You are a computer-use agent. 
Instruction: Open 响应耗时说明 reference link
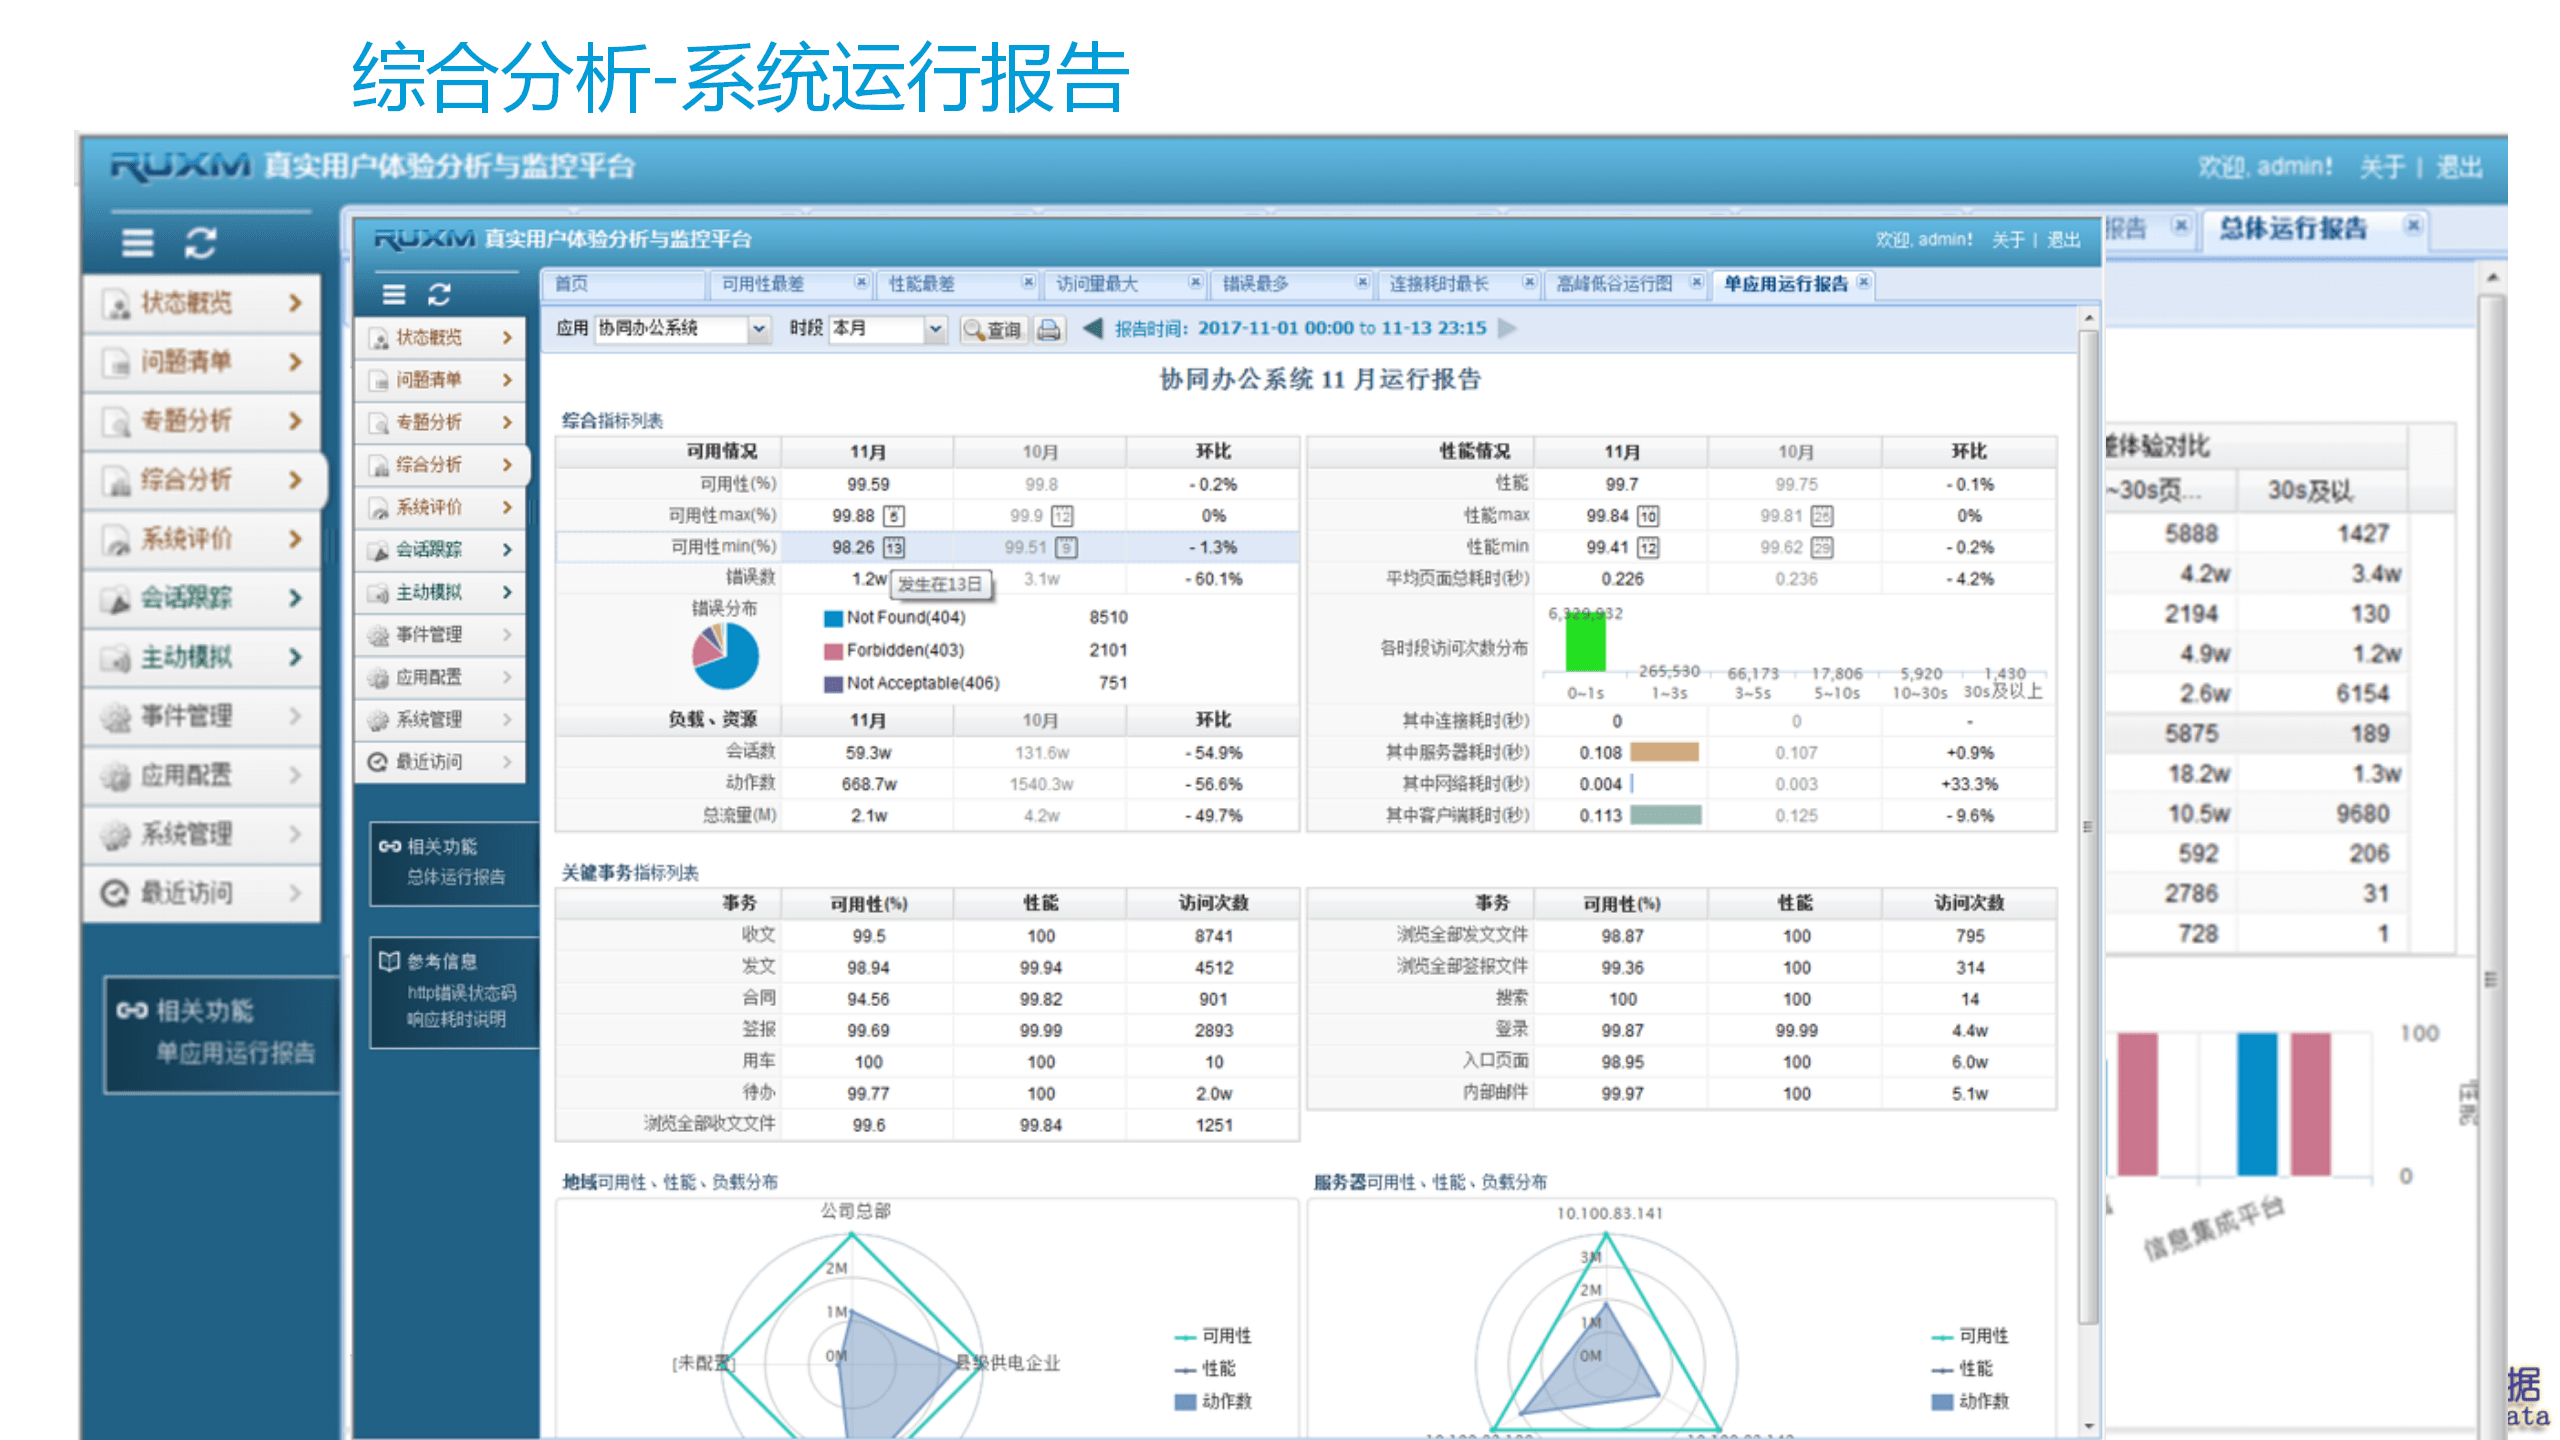click(x=456, y=1019)
